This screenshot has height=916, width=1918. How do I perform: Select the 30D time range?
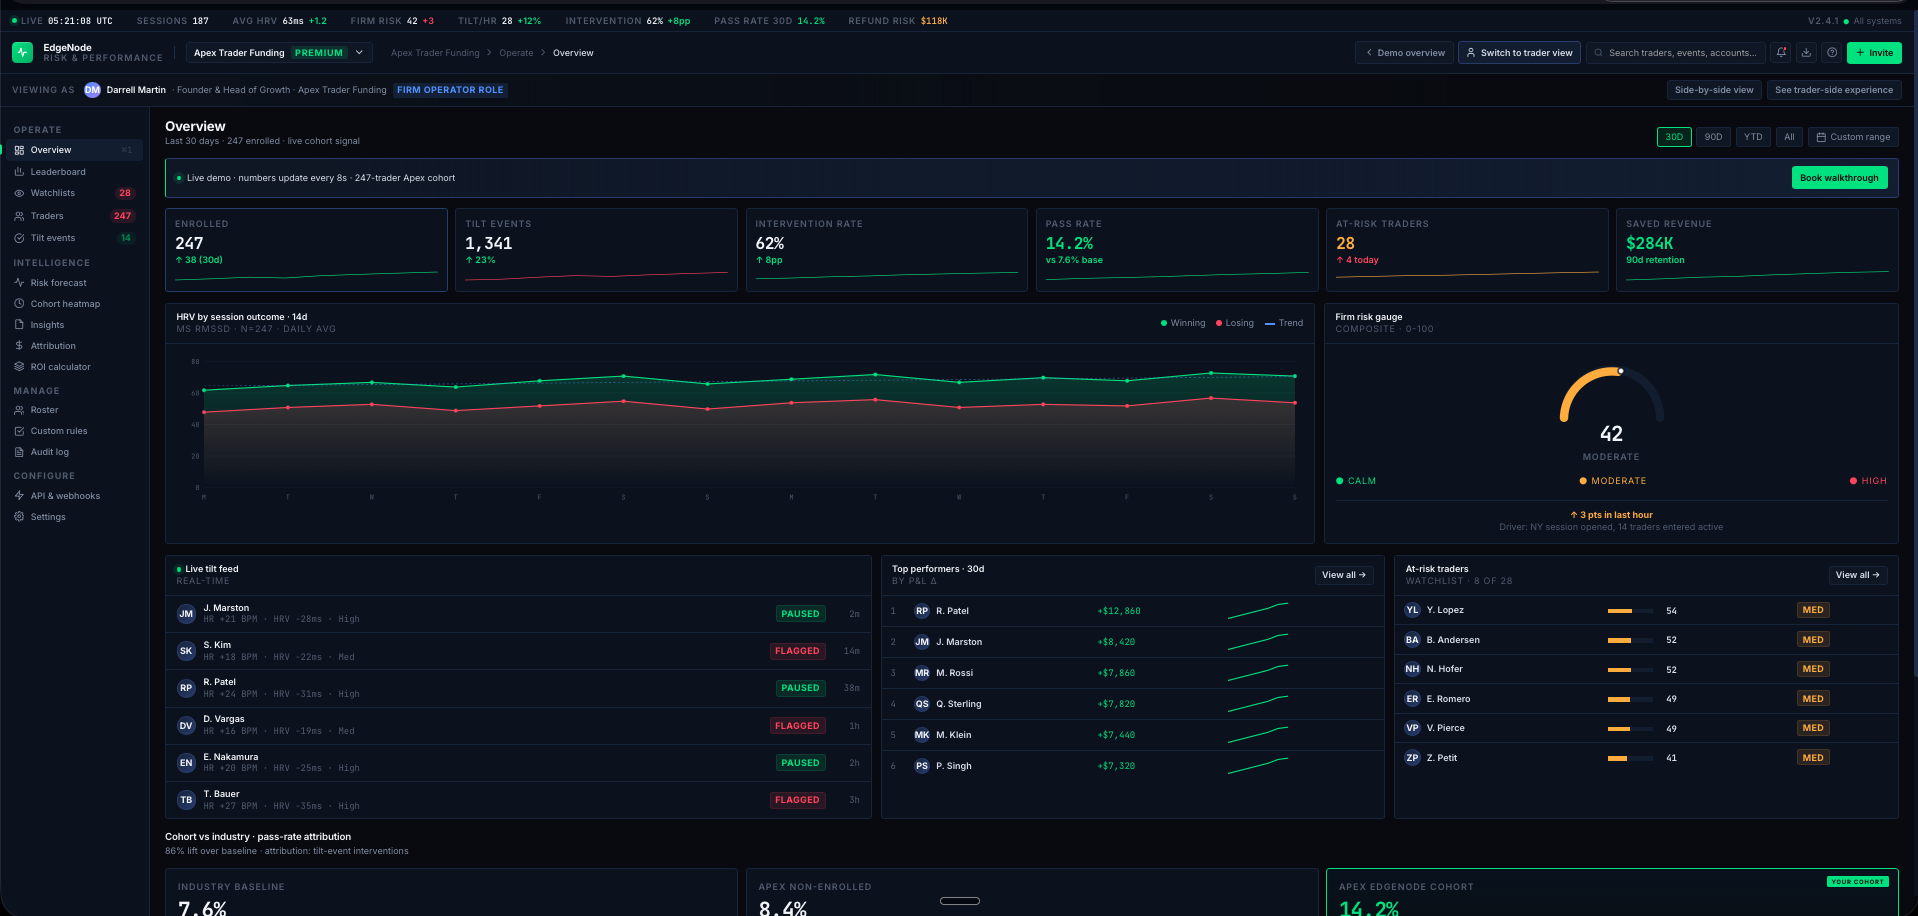pos(1674,137)
